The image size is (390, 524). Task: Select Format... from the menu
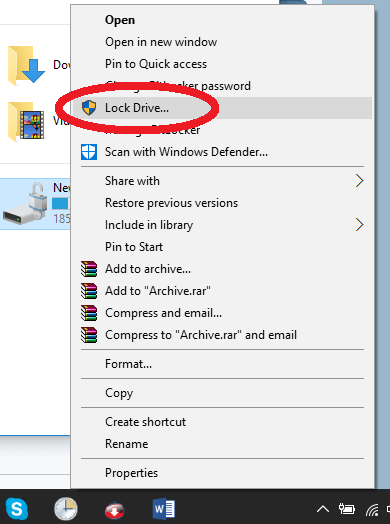[222, 364]
